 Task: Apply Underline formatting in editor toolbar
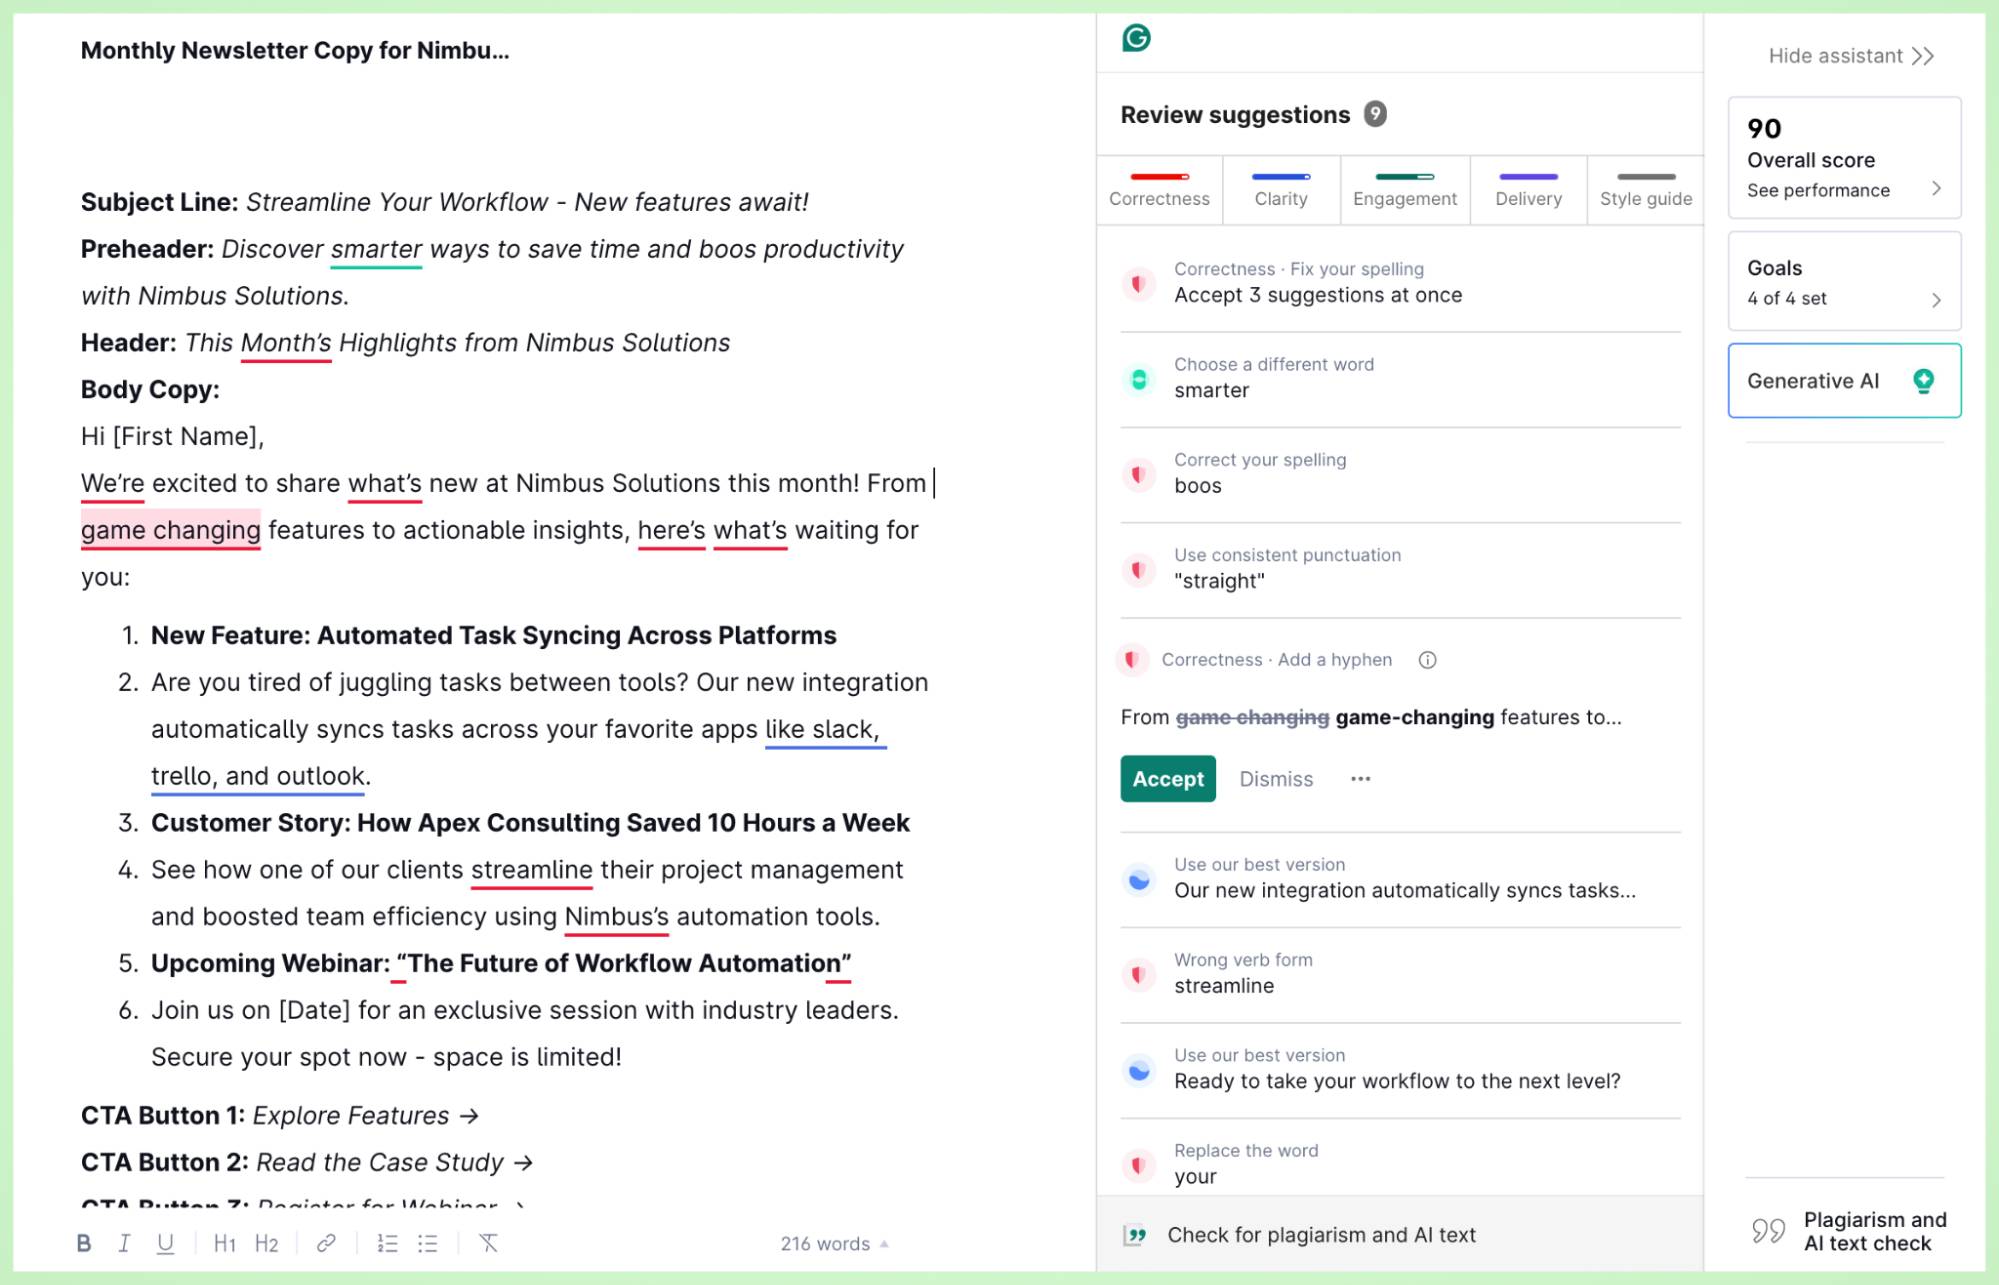tap(165, 1243)
